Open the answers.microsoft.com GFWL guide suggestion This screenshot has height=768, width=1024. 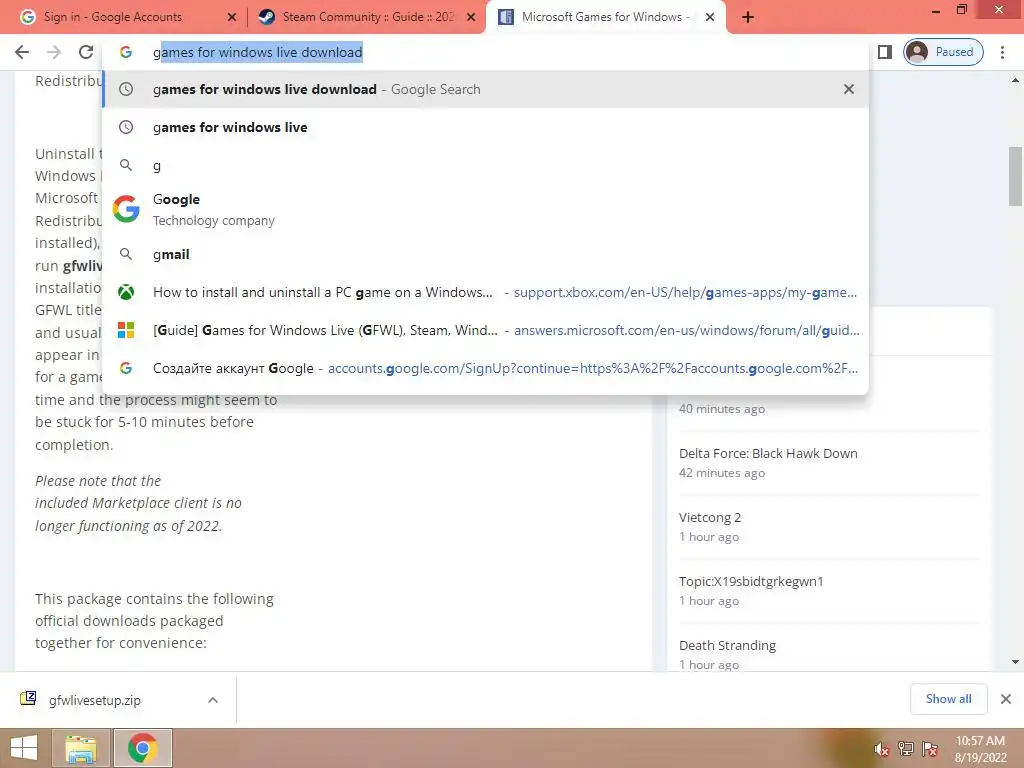[485, 330]
